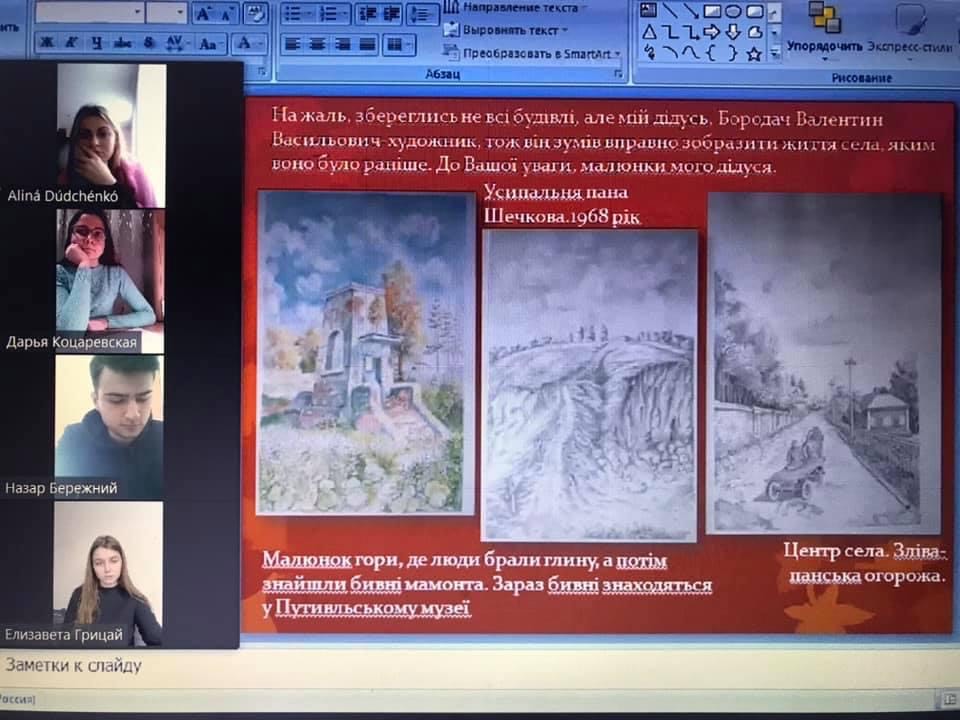This screenshot has width=960, height=720.
Task: Click Дарья Коцаревская video tile
Action: (x=110, y=281)
